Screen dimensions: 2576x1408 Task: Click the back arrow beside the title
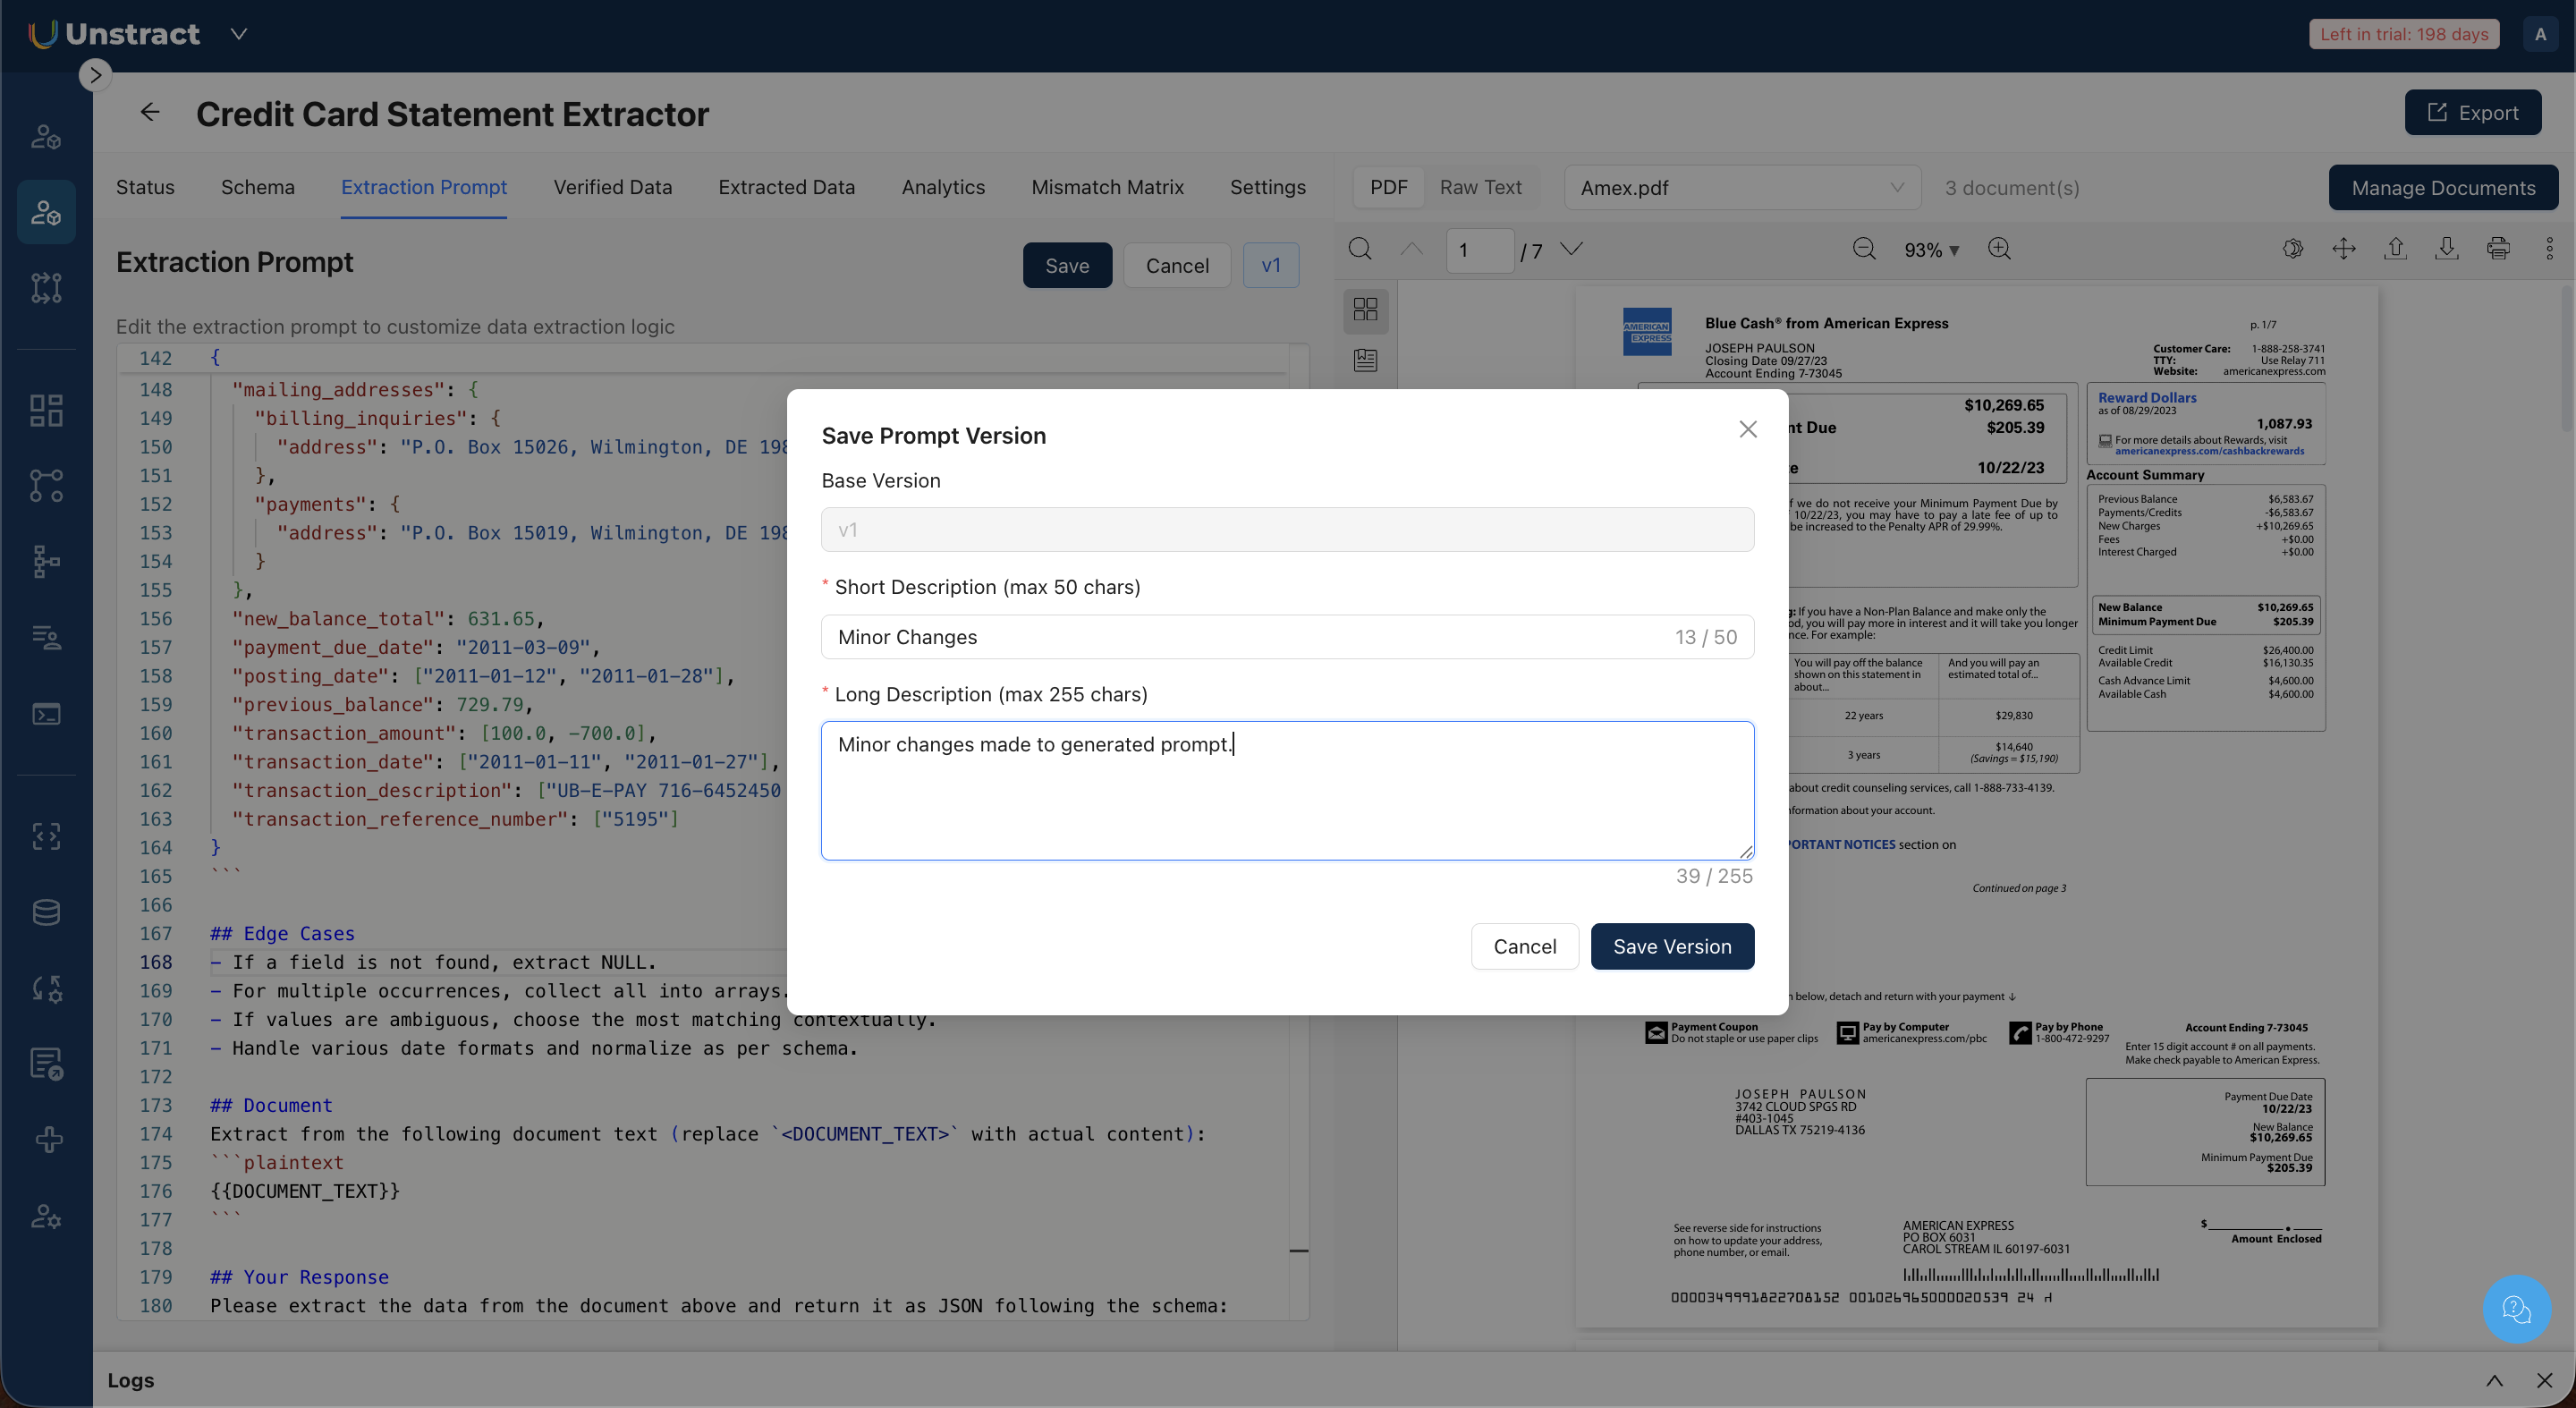pyautogui.click(x=150, y=113)
